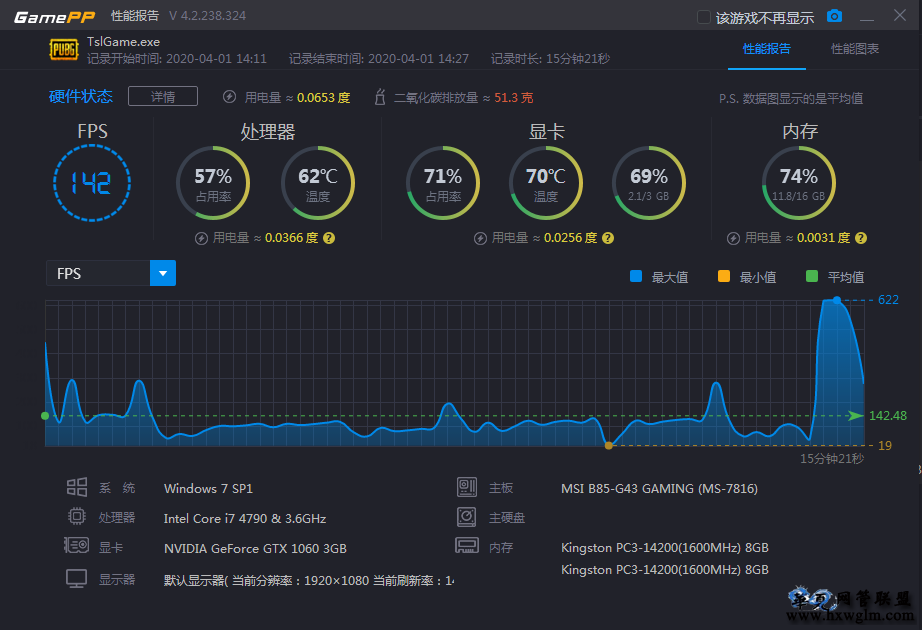Screen dimensions: 922x630
Task: Switch to the 性能图表 tab
Action: coord(855,49)
